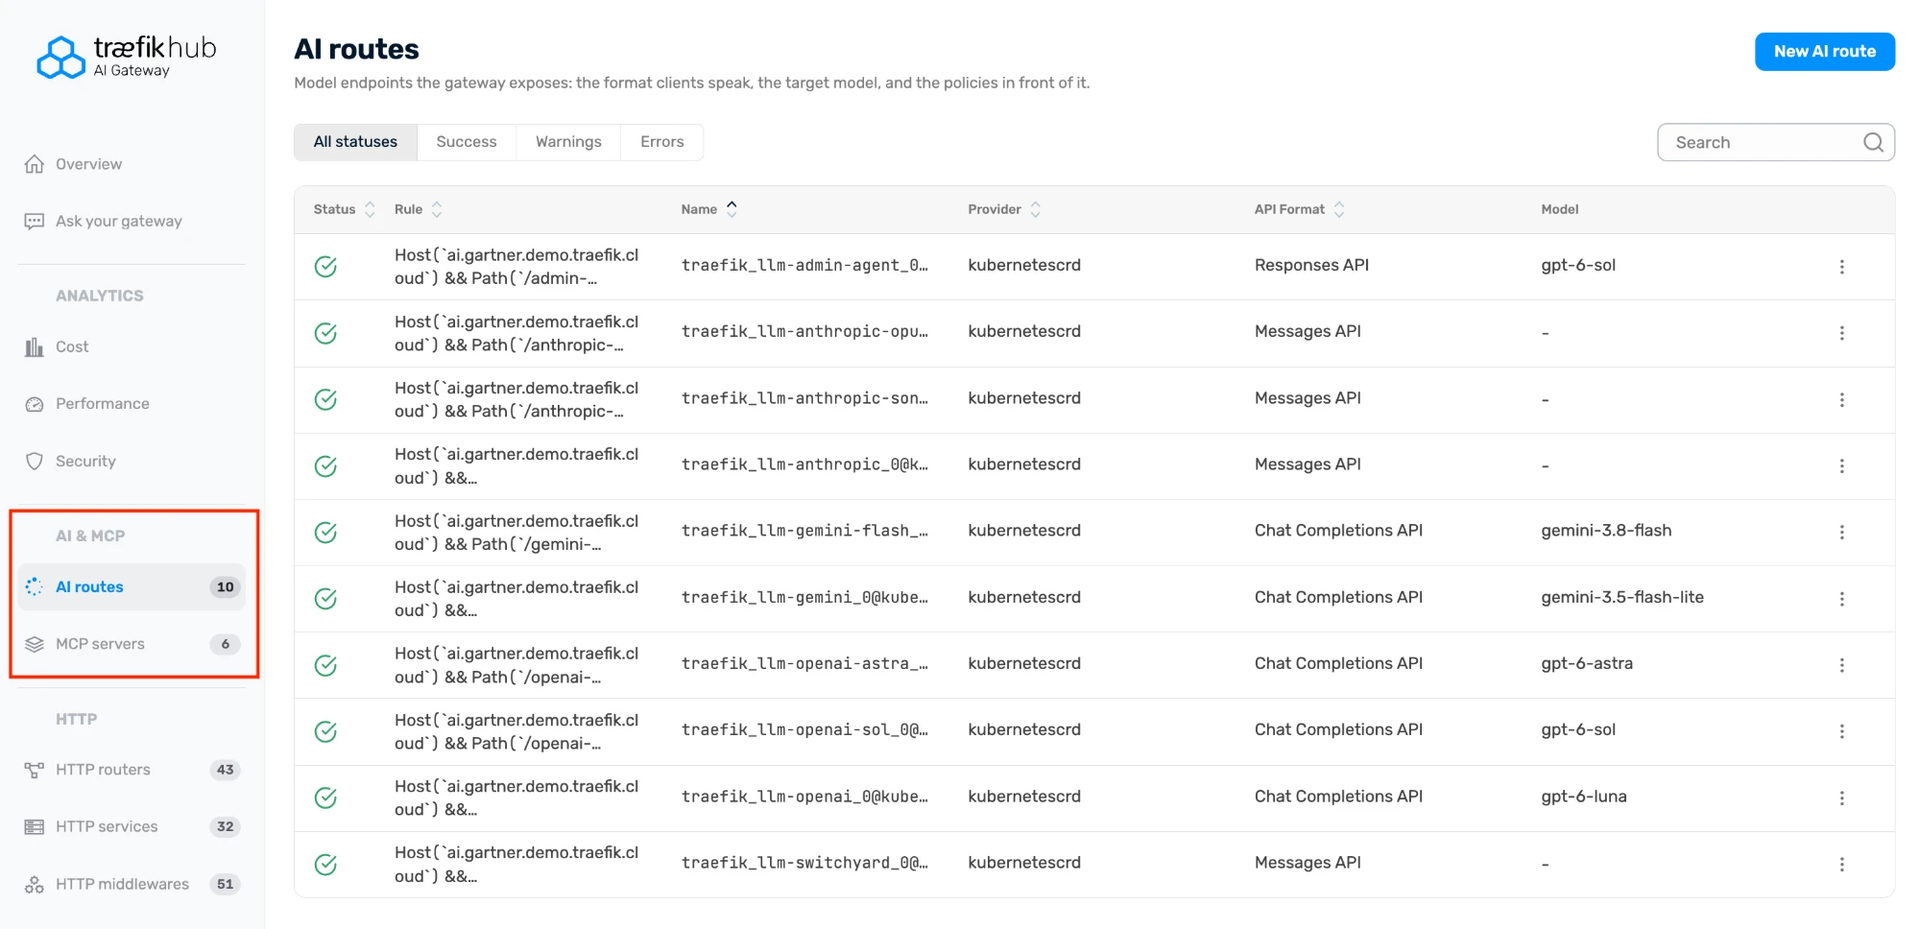Click the HTTP services icon
Screen dimensions: 1920x929
tap(35, 827)
